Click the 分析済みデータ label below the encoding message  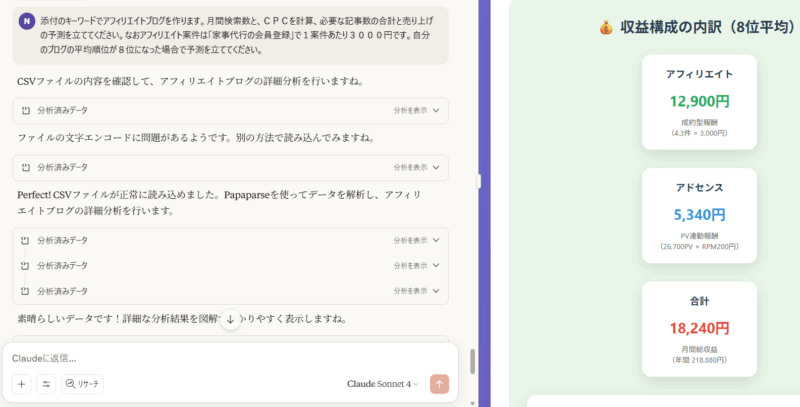pos(62,167)
